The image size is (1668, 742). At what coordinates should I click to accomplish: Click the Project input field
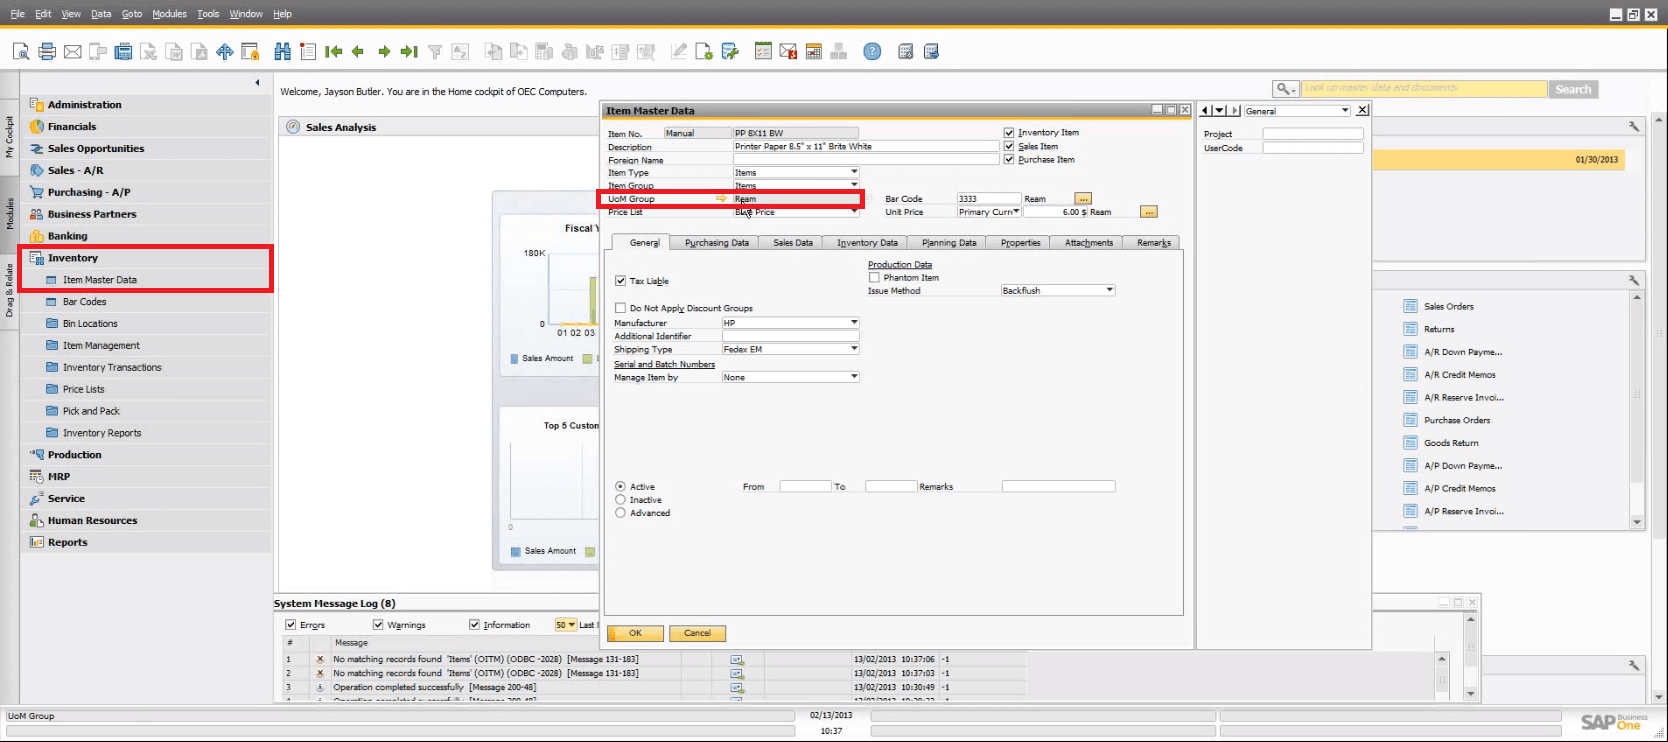point(1312,134)
